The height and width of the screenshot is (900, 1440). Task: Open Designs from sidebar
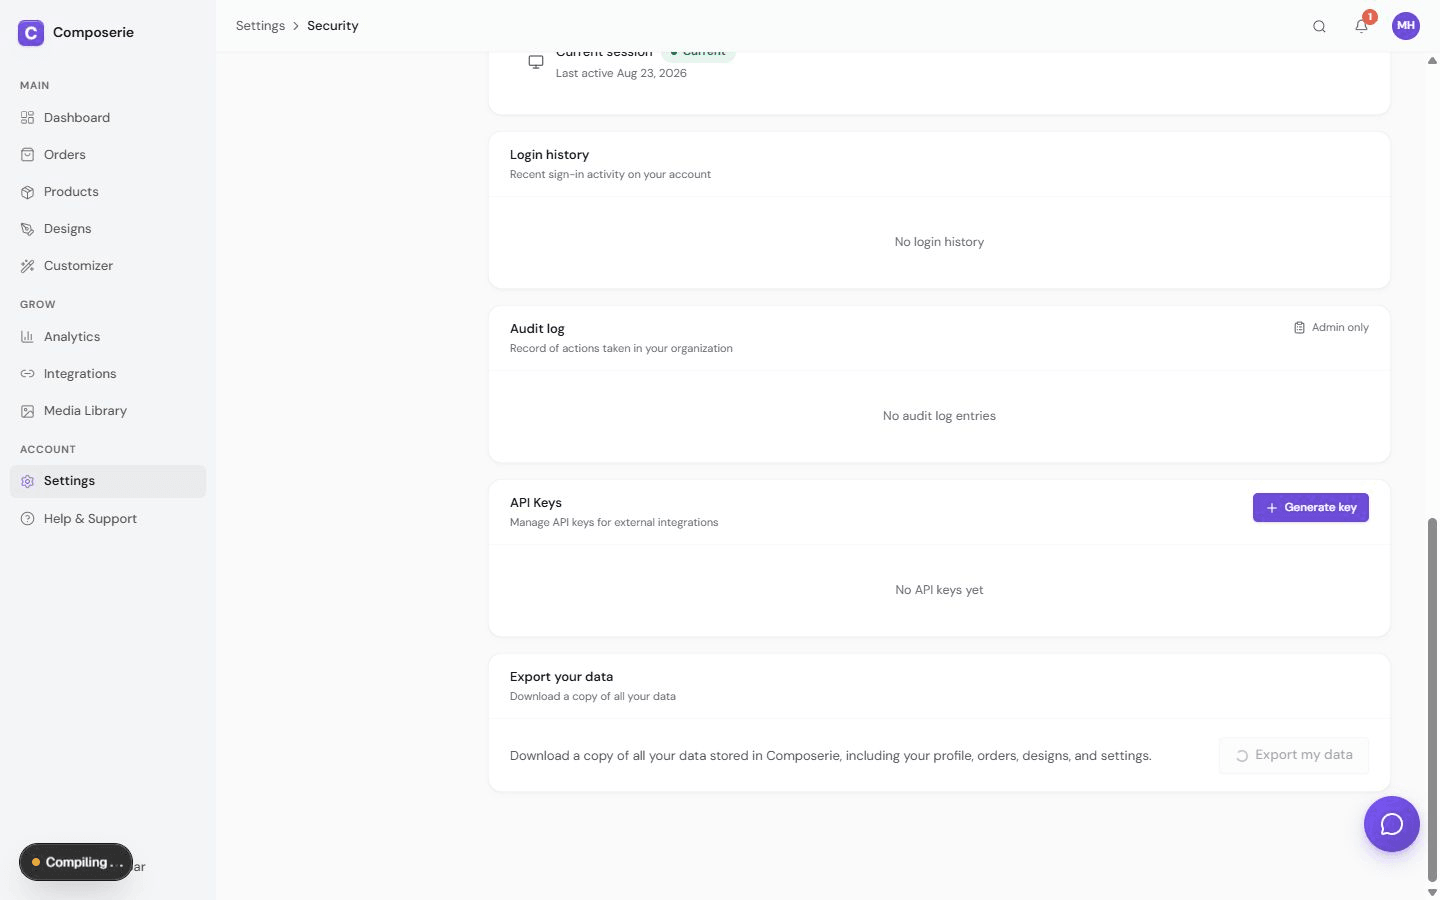click(x=108, y=229)
